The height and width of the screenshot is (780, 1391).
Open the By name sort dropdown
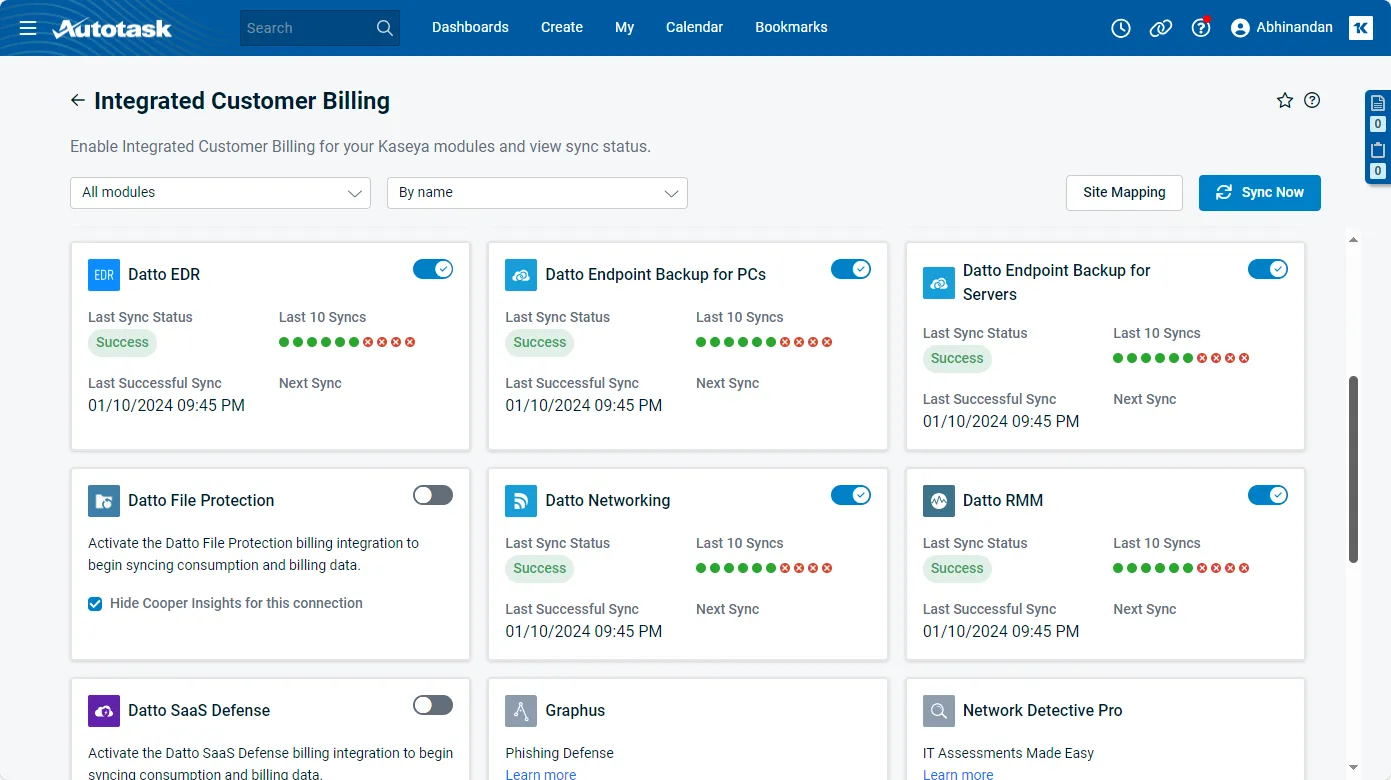pos(537,193)
